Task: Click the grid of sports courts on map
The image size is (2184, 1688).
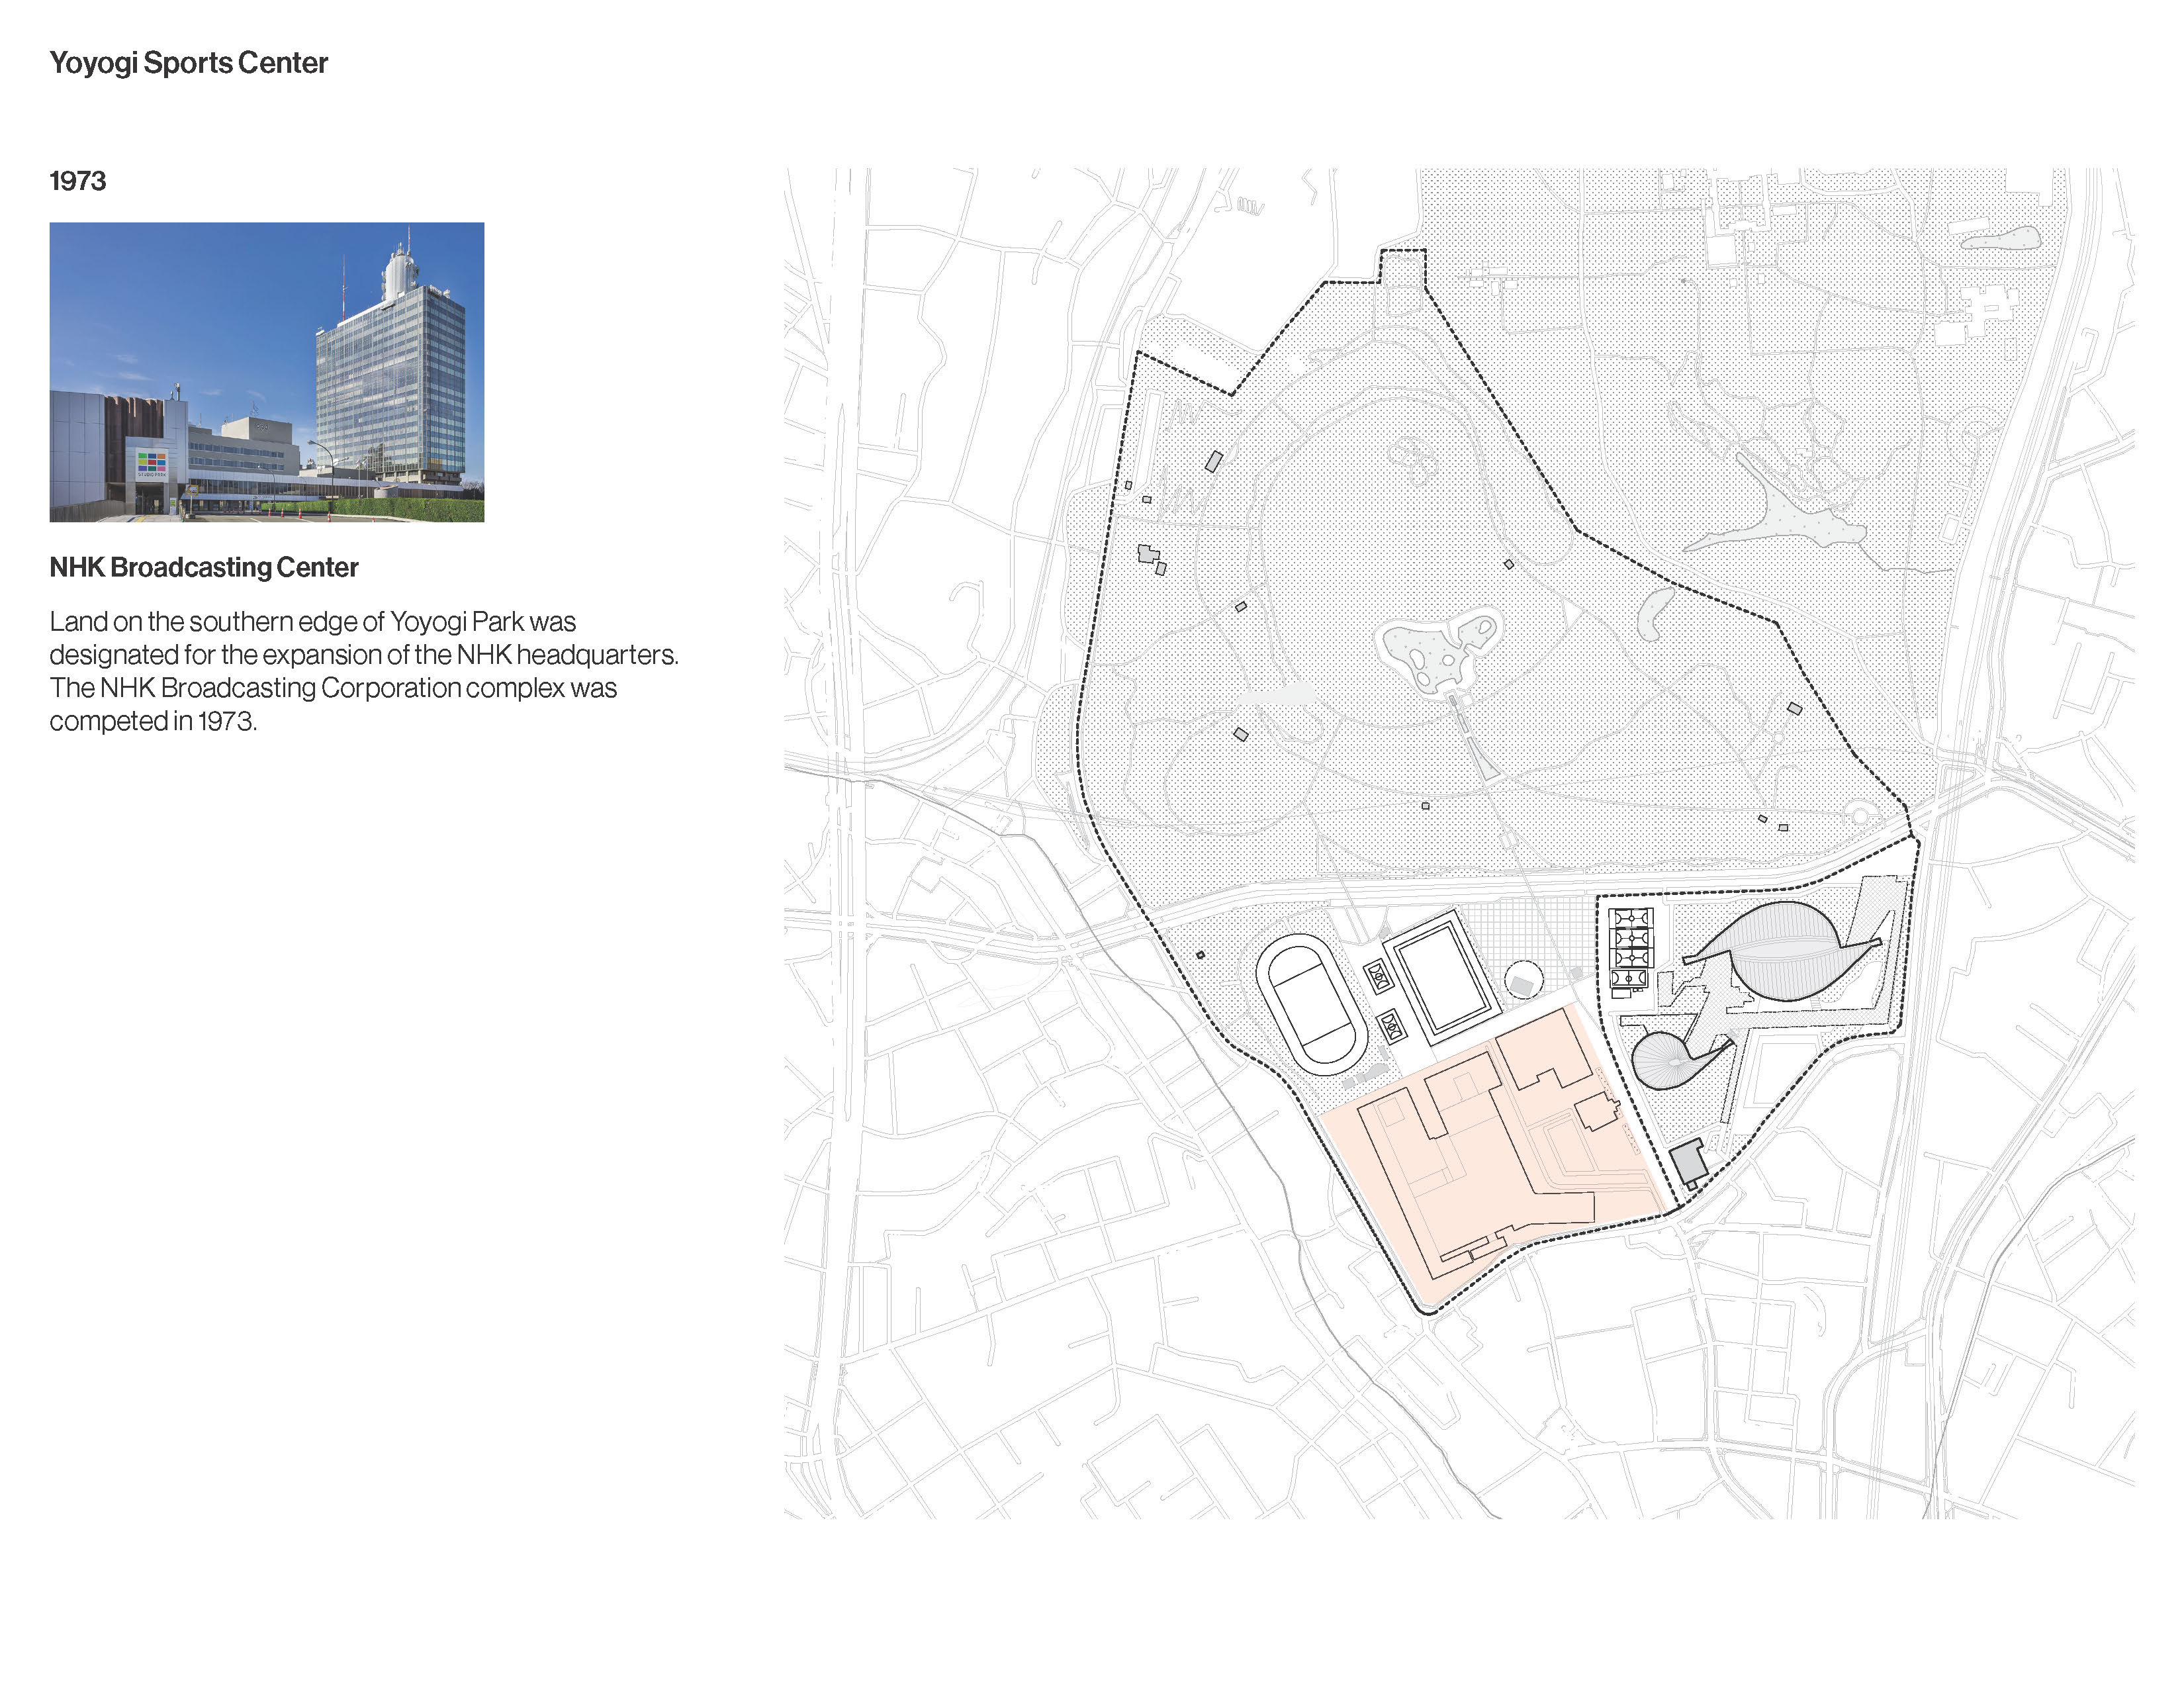Action: click(1631, 948)
